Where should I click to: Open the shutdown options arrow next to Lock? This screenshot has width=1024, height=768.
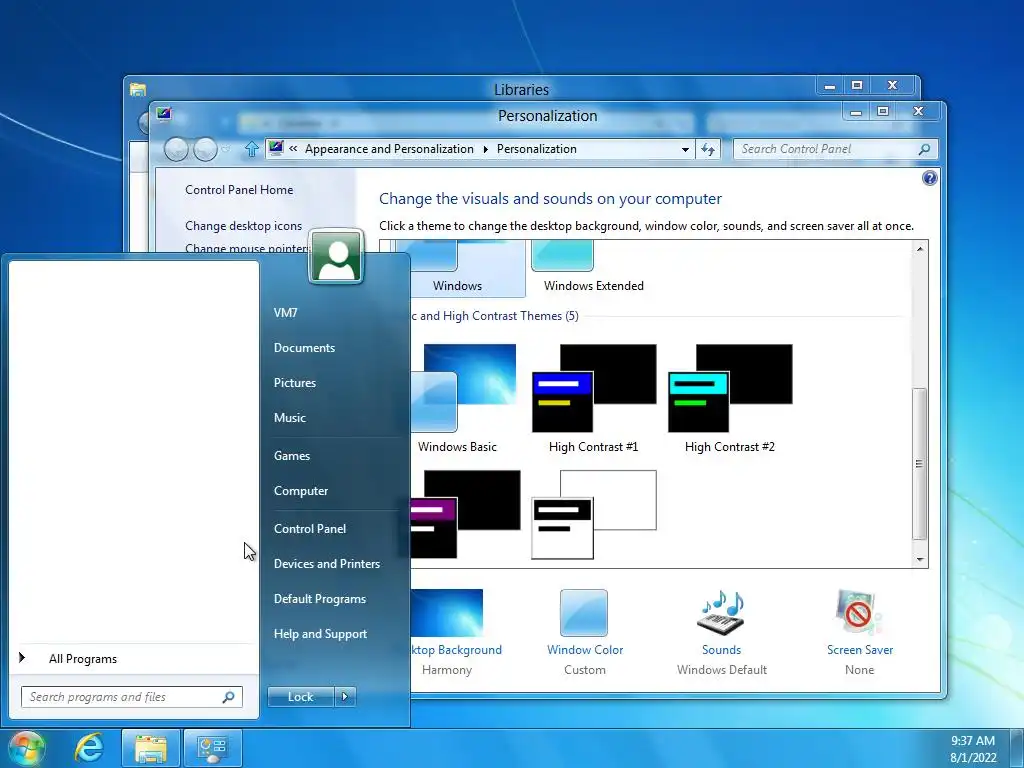pyautogui.click(x=345, y=697)
